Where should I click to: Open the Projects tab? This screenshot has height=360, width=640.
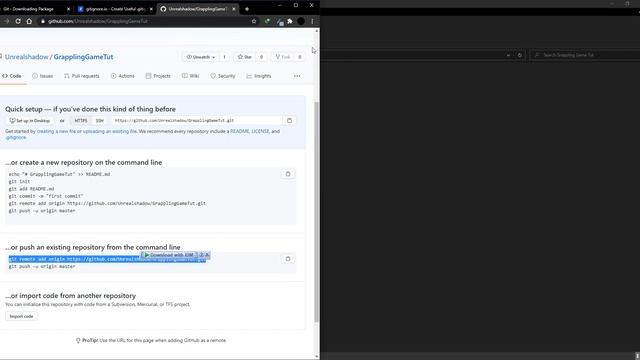[158, 76]
